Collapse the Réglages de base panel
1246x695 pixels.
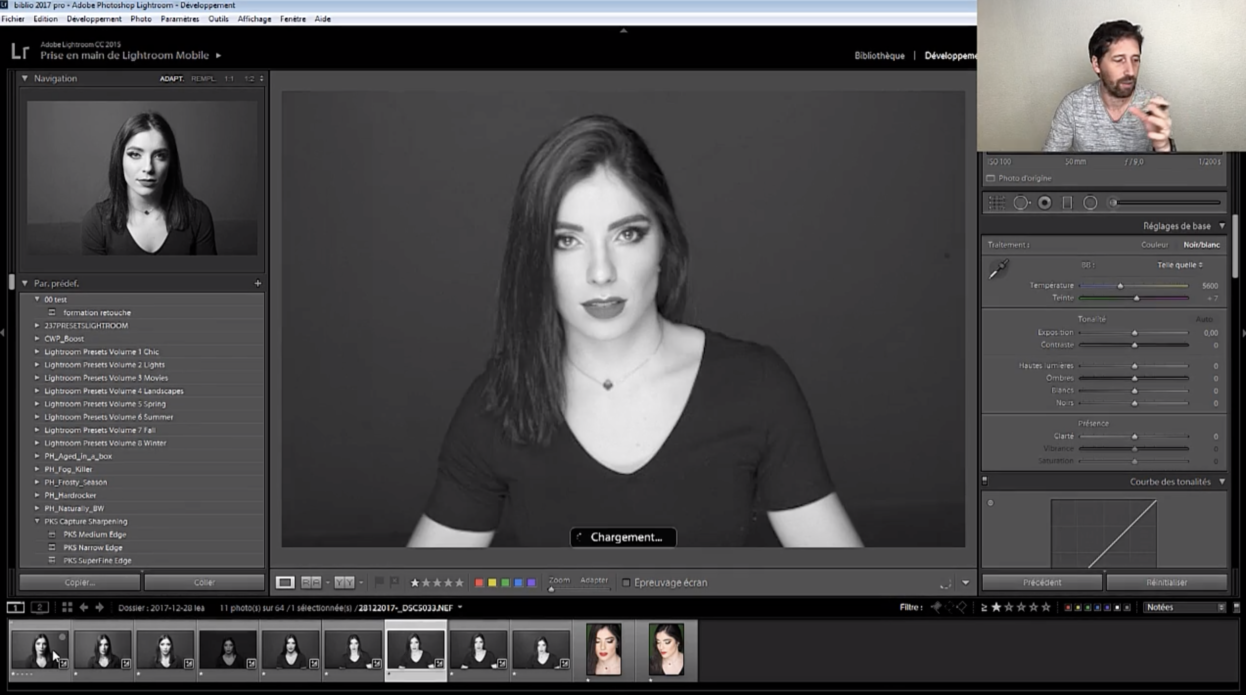tap(1222, 226)
